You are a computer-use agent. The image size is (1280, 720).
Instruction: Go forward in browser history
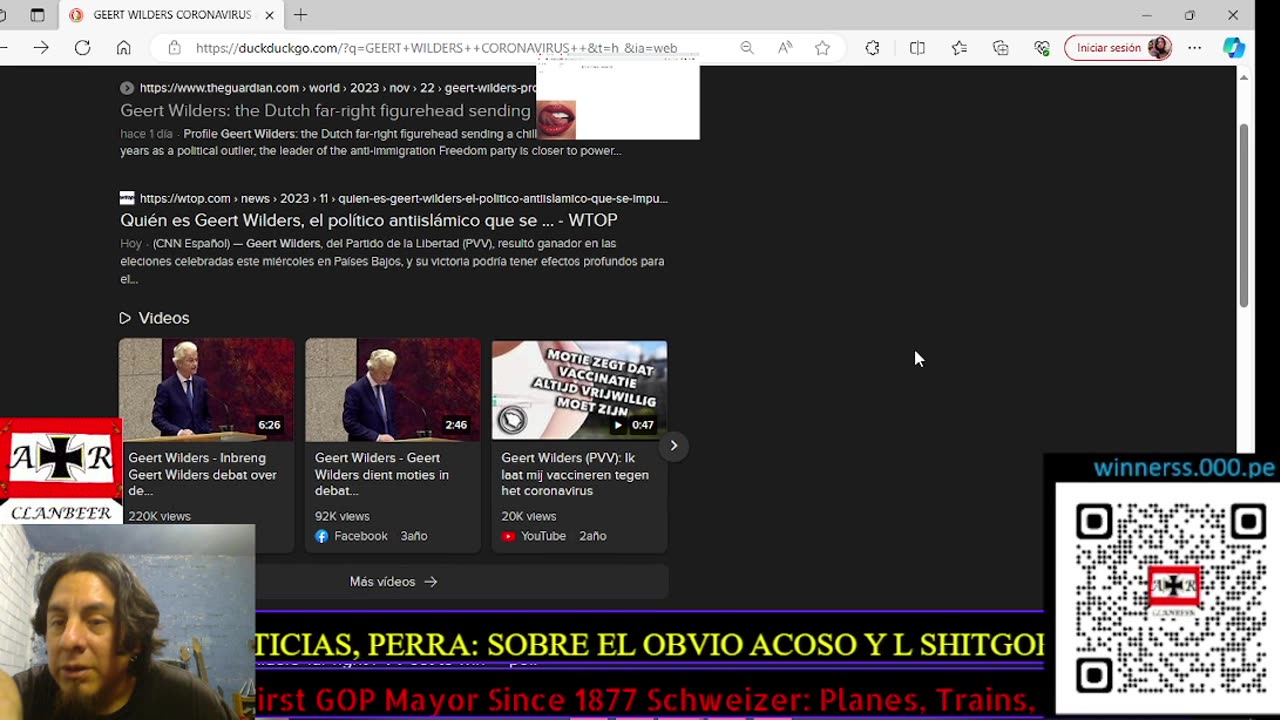[41, 48]
